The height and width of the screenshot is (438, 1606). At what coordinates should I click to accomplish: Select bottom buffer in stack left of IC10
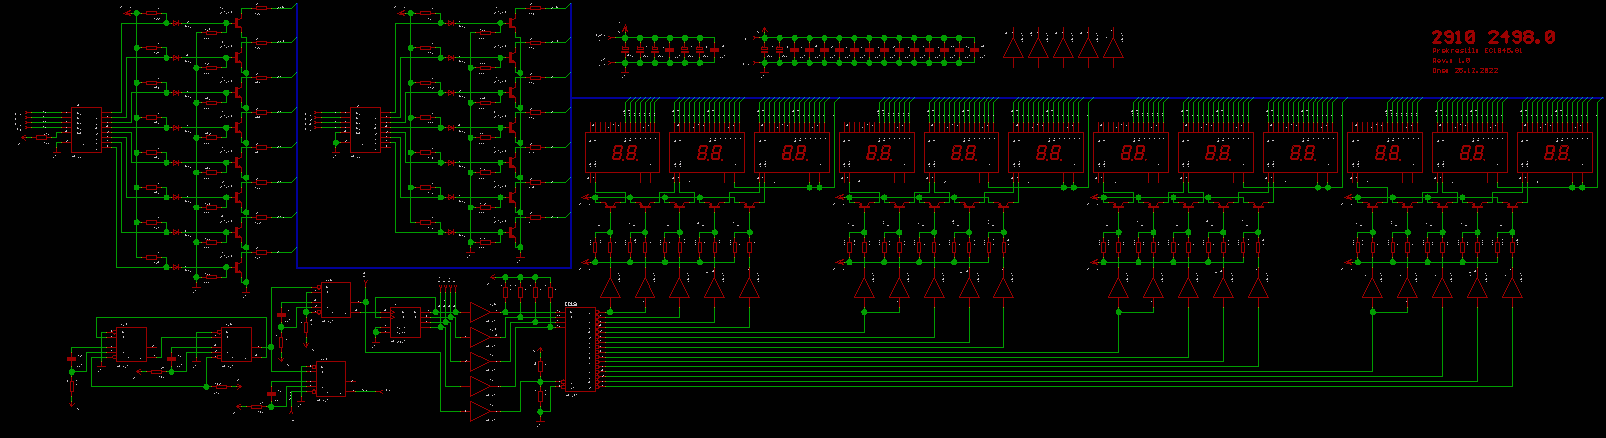pyautogui.click(x=480, y=411)
